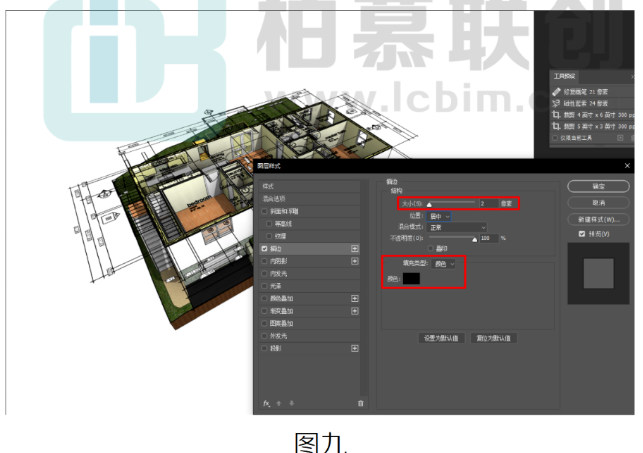Select the healing brush 21 像素 preset icon
The image size is (643, 453).
pos(556,92)
